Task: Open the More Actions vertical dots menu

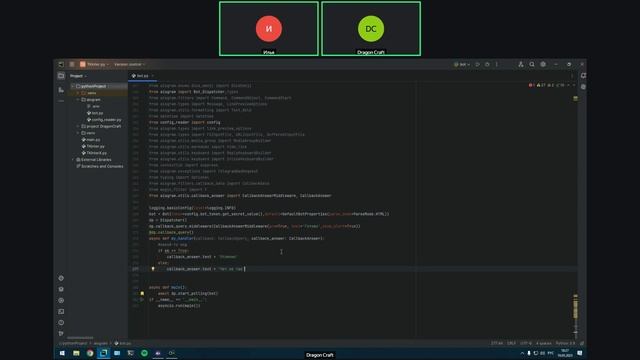Action: click(x=497, y=64)
